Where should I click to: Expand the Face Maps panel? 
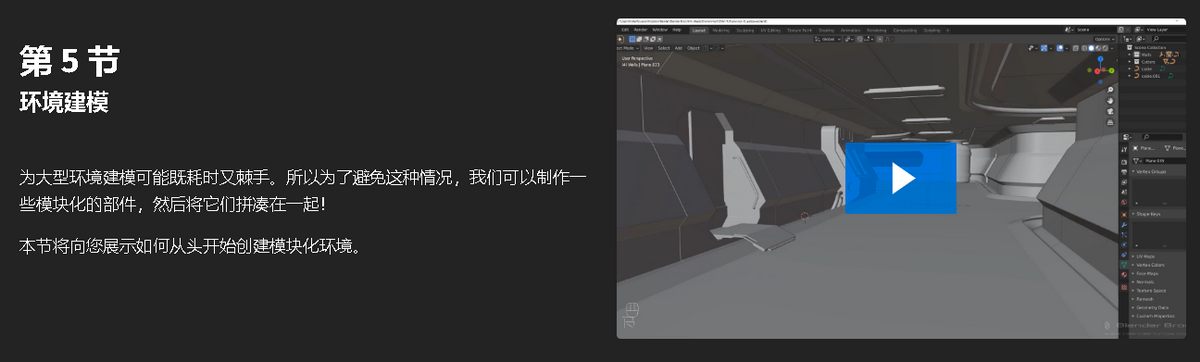pyautogui.click(x=1148, y=273)
